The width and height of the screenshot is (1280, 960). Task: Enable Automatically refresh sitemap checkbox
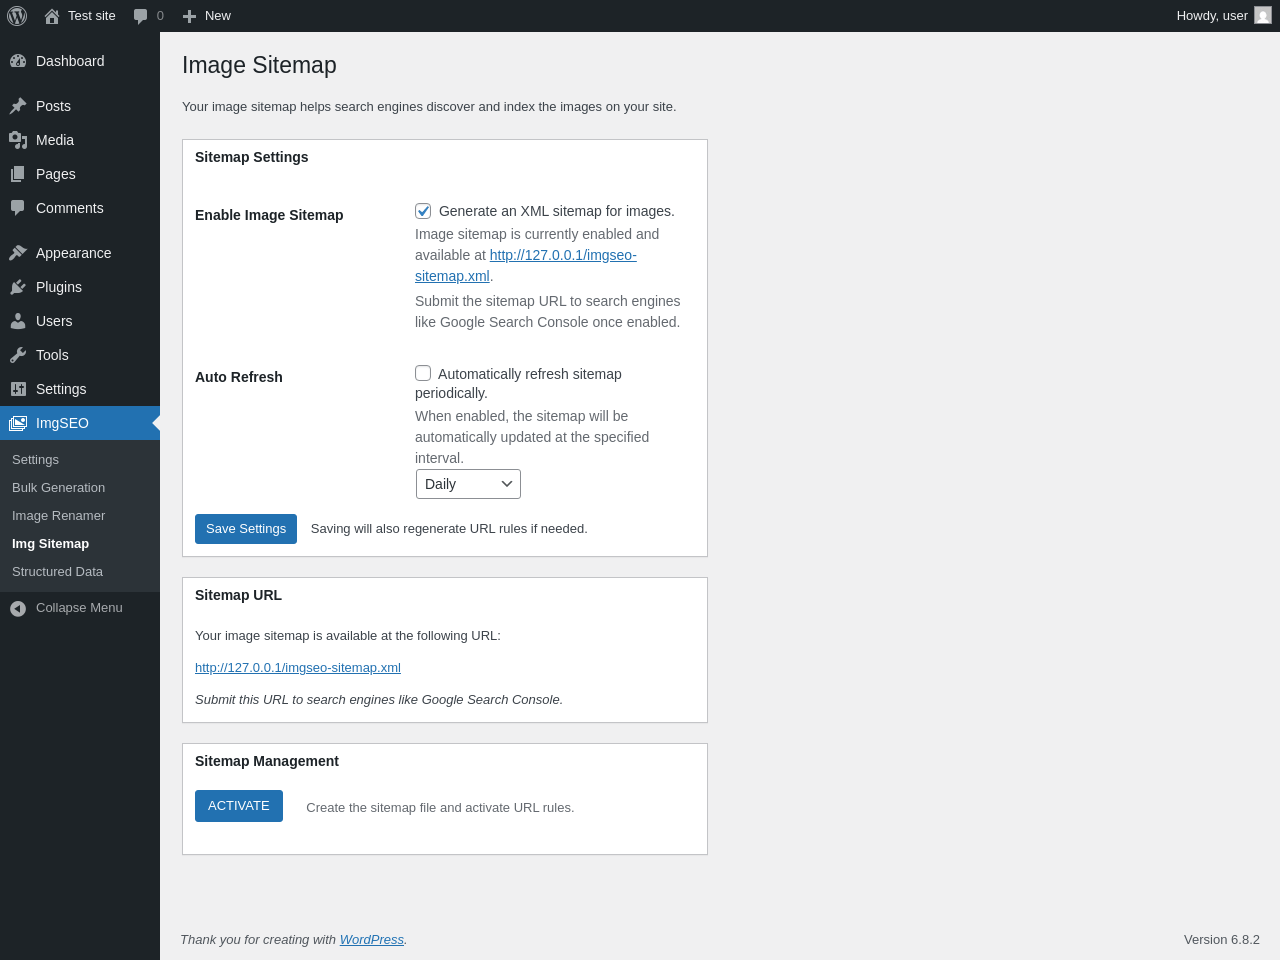pyautogui.click(x=423, y=373)
